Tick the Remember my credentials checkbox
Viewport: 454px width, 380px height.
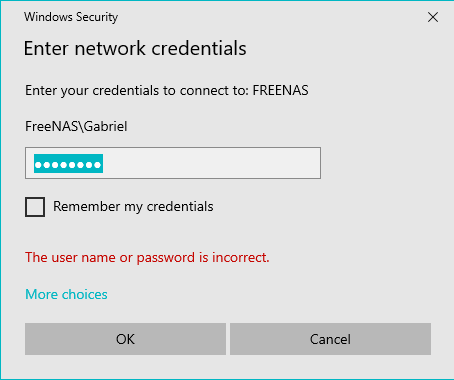[x=35, y=207]
